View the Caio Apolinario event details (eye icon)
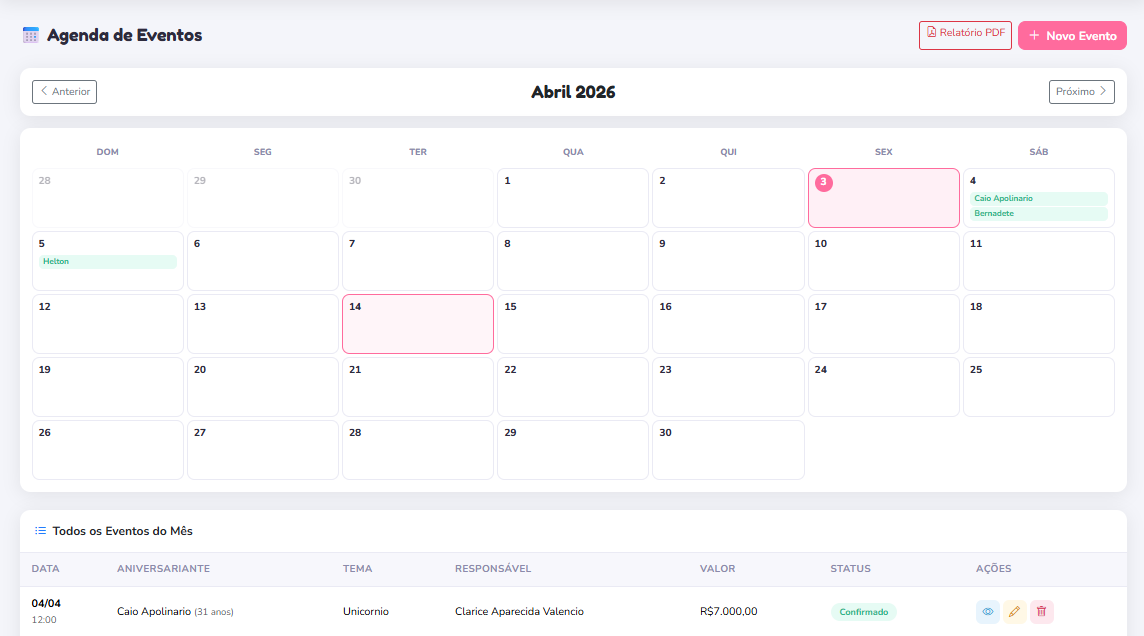 pos(987,611)
